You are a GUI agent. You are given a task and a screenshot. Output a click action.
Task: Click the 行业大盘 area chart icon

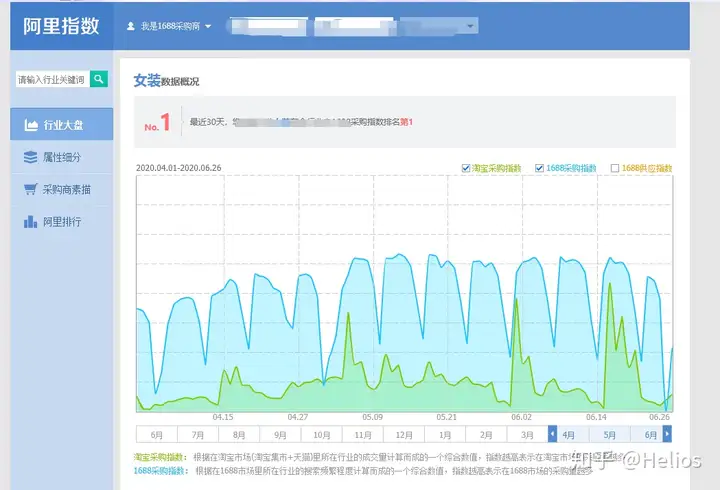click(x=31, y=124)
